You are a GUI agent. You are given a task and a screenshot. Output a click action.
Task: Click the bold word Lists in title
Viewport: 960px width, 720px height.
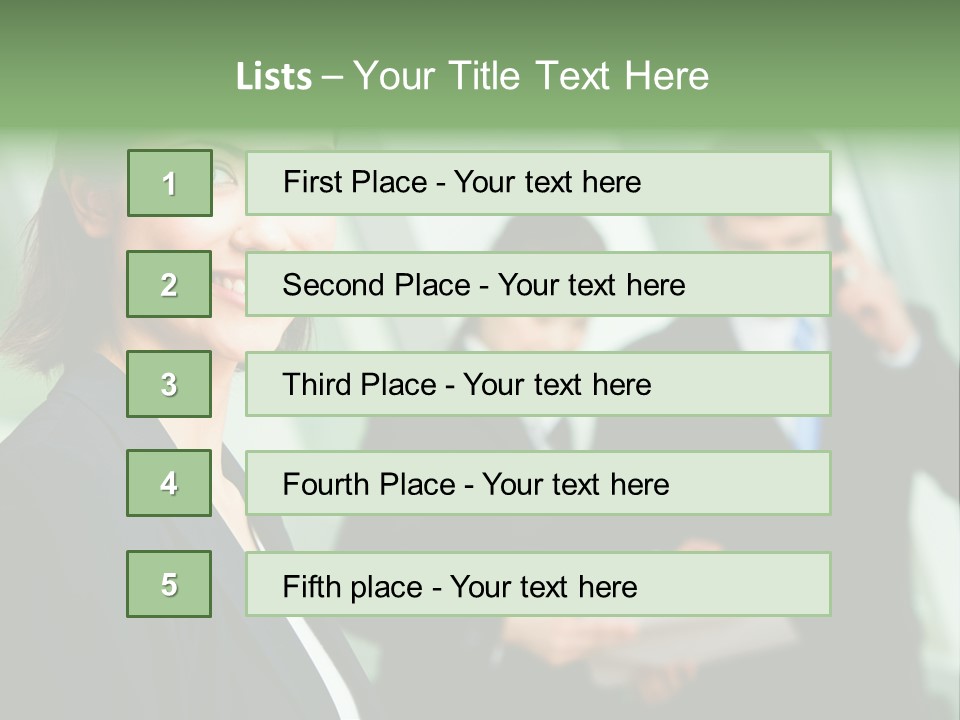[274, 76]
